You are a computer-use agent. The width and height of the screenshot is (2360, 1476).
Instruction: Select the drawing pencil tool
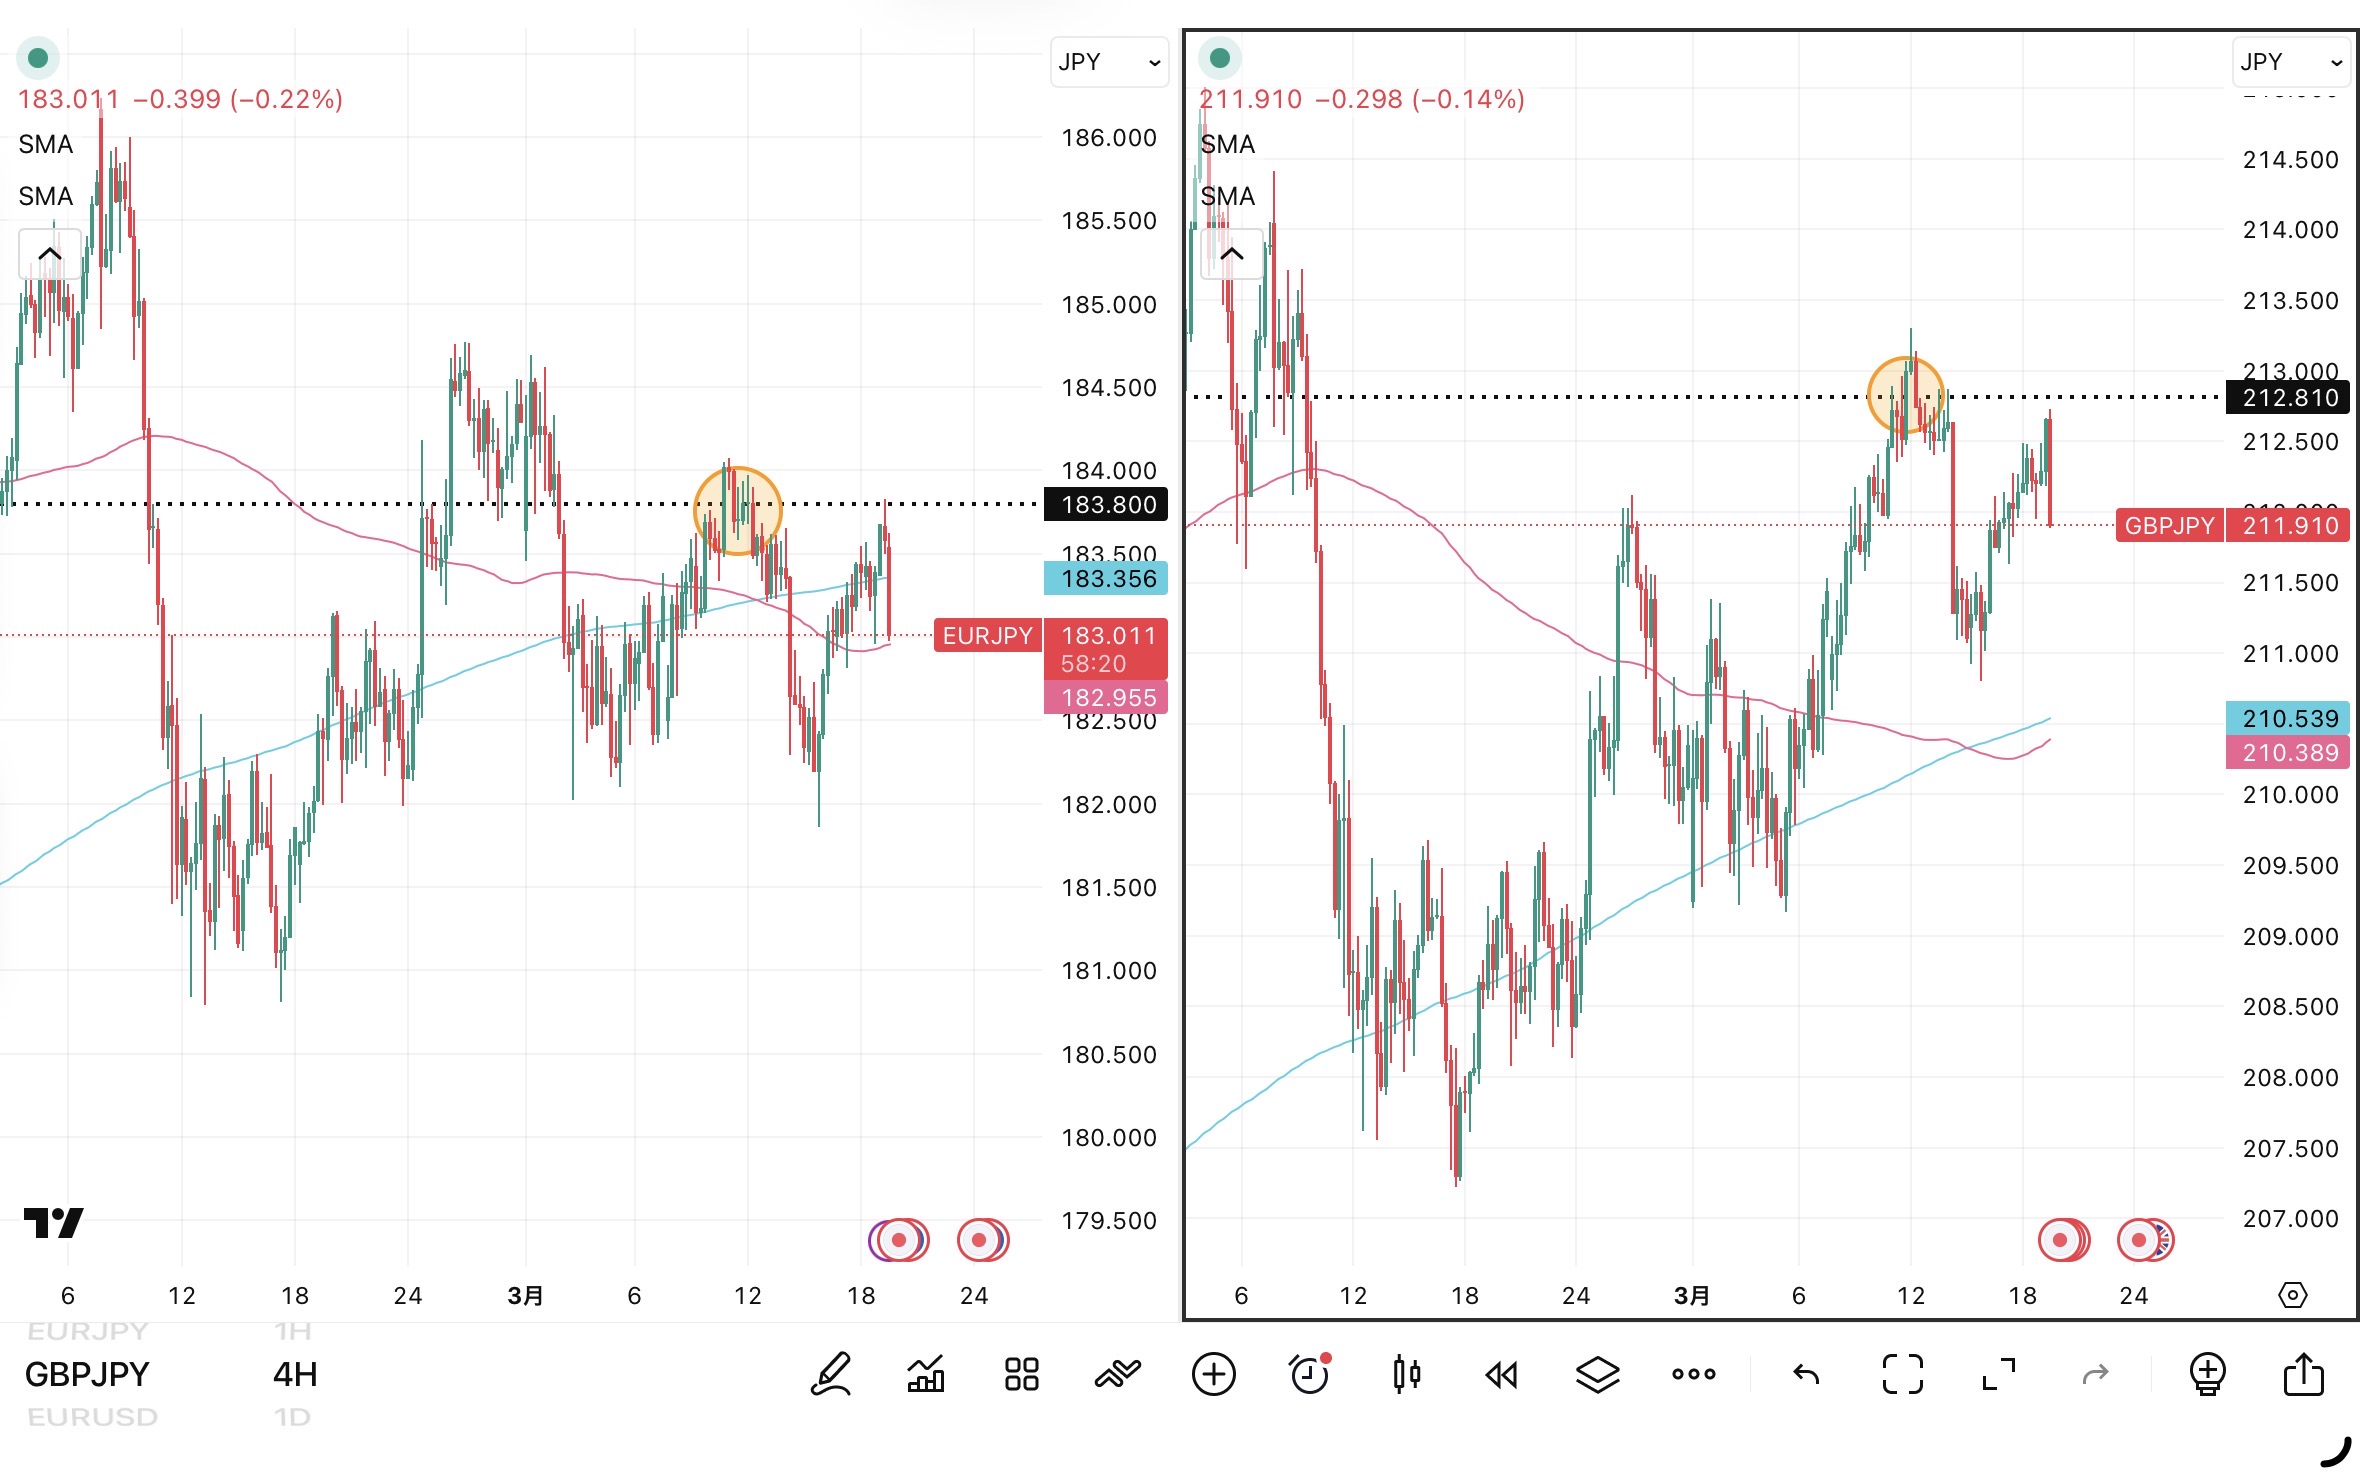(x=831, y=1374)
